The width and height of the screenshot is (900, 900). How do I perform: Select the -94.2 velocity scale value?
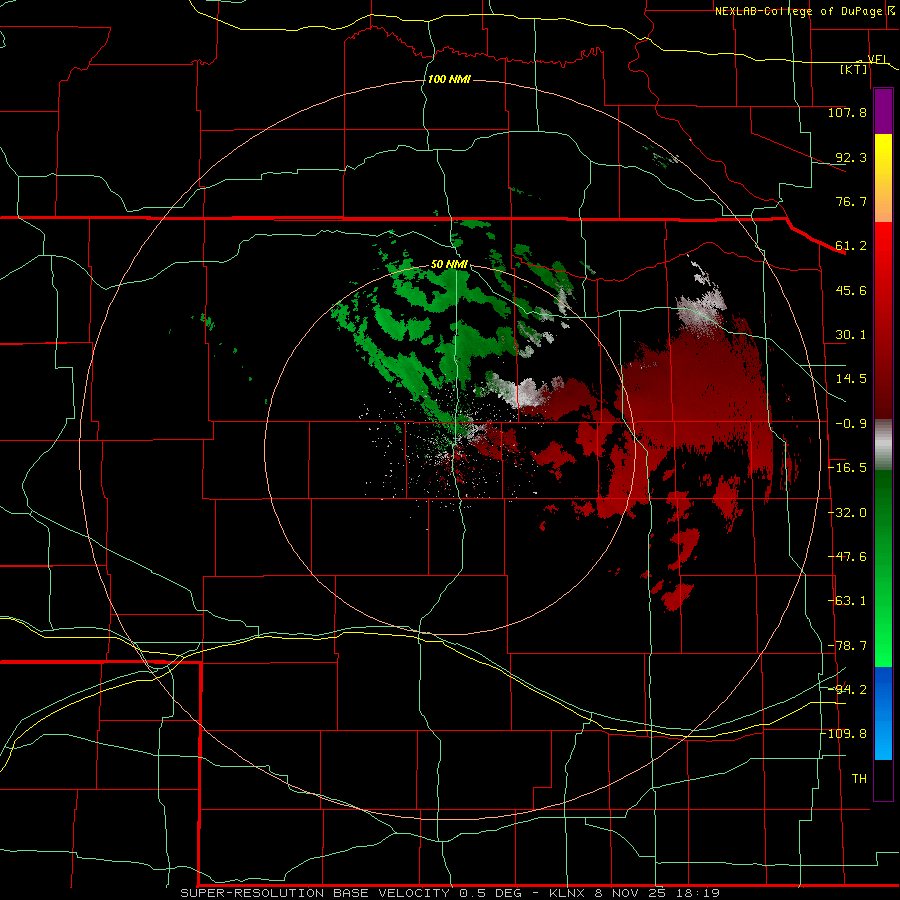[x=847, y=690]
